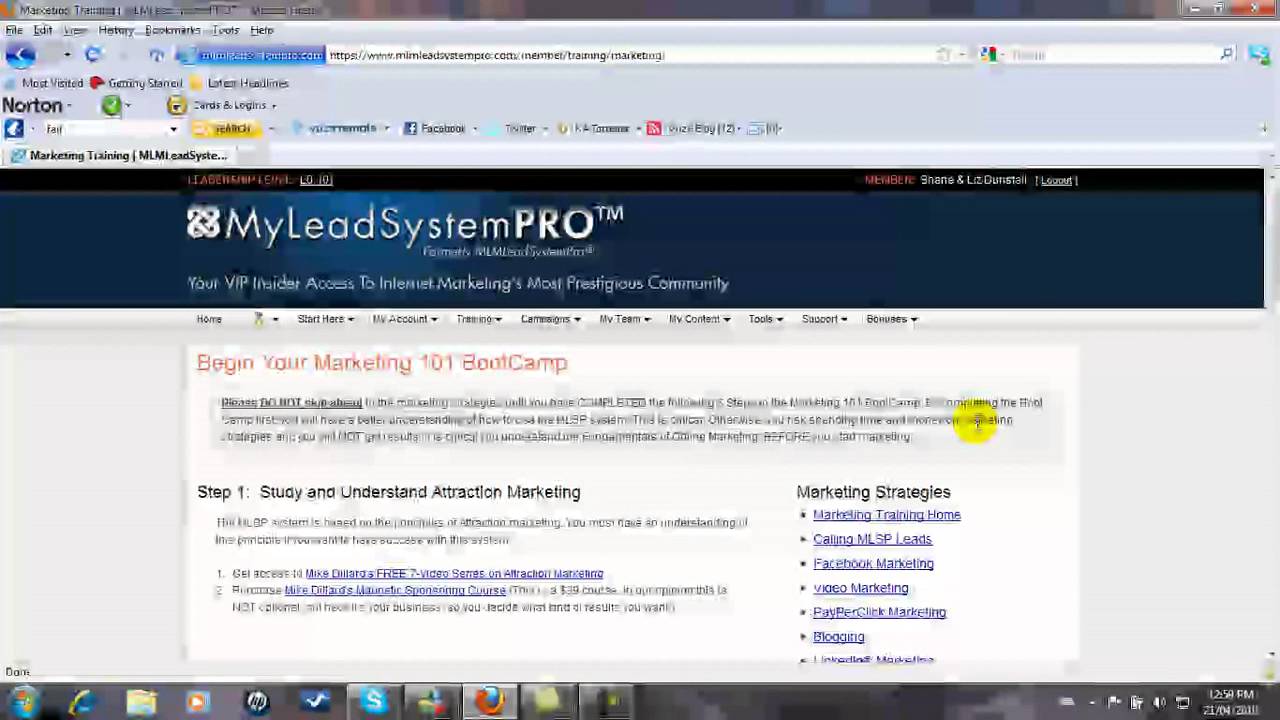
Task: Open the History menu
Action: point(116,30)
